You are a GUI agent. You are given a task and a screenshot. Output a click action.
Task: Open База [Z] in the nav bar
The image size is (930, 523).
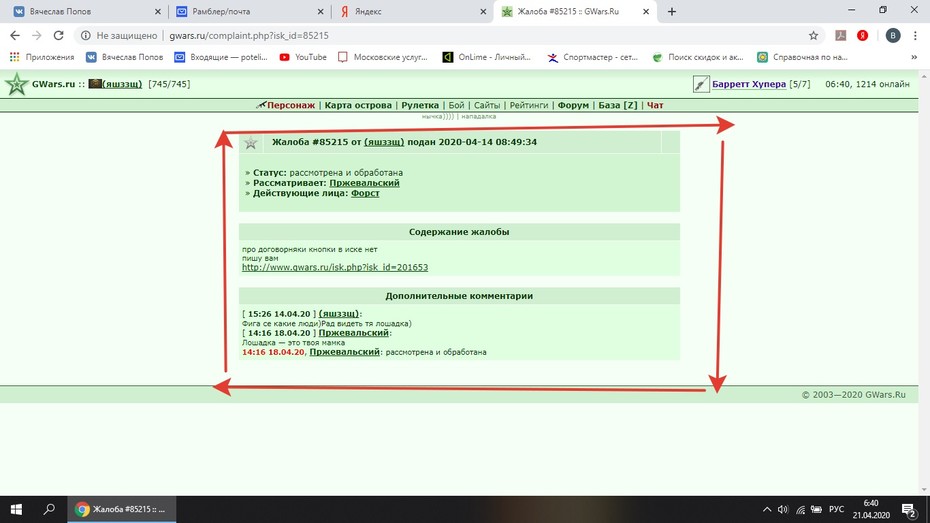pos(617,105)
